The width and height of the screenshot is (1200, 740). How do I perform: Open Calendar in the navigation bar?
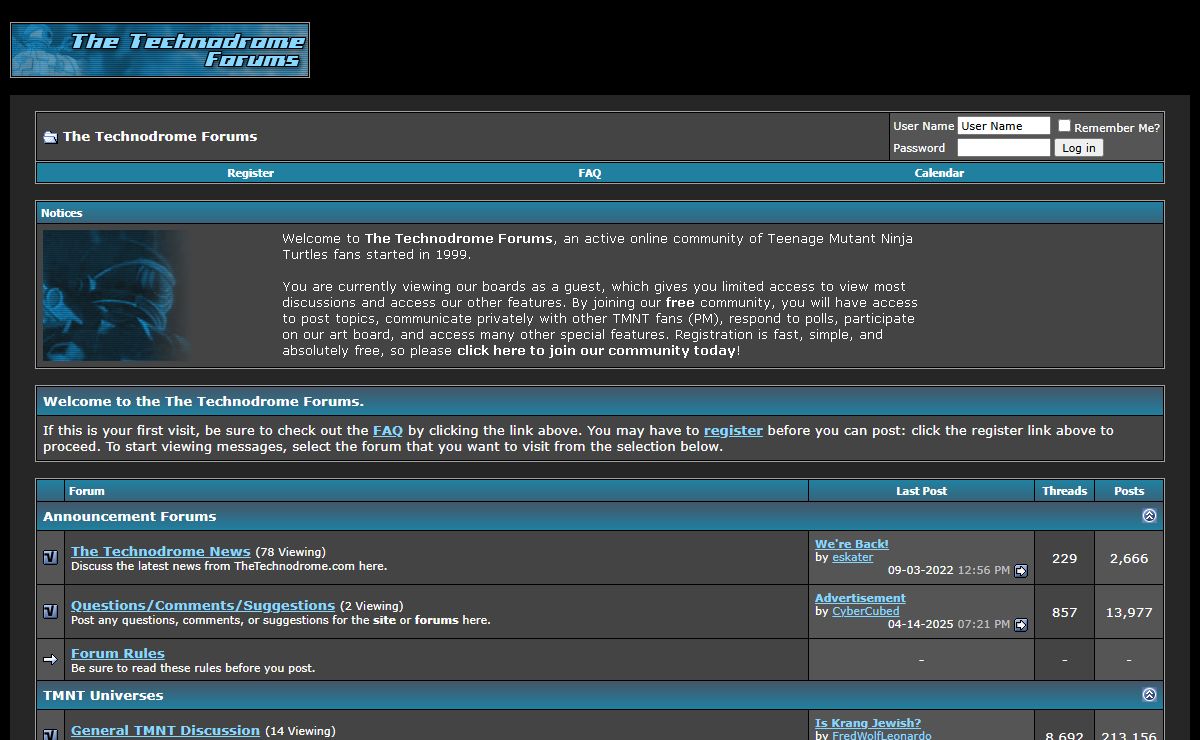(939, 173)
